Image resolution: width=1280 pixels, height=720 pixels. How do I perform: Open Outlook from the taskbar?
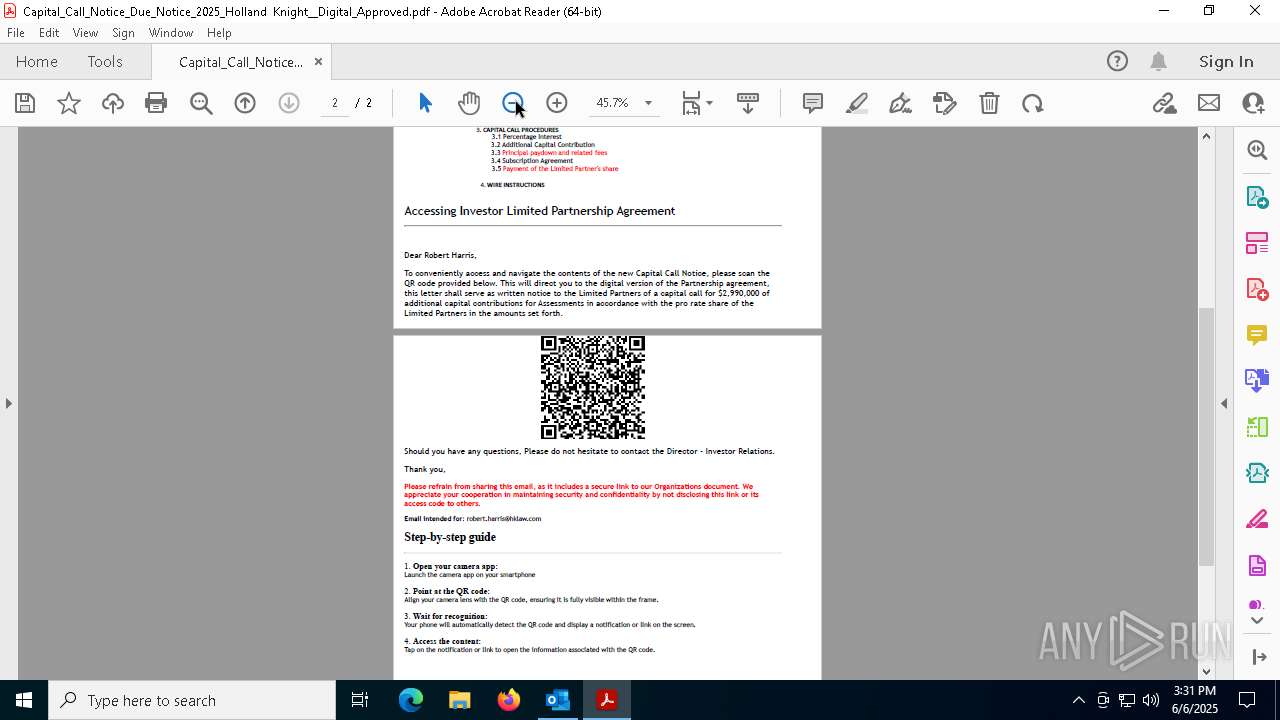[x=557, y=700]
